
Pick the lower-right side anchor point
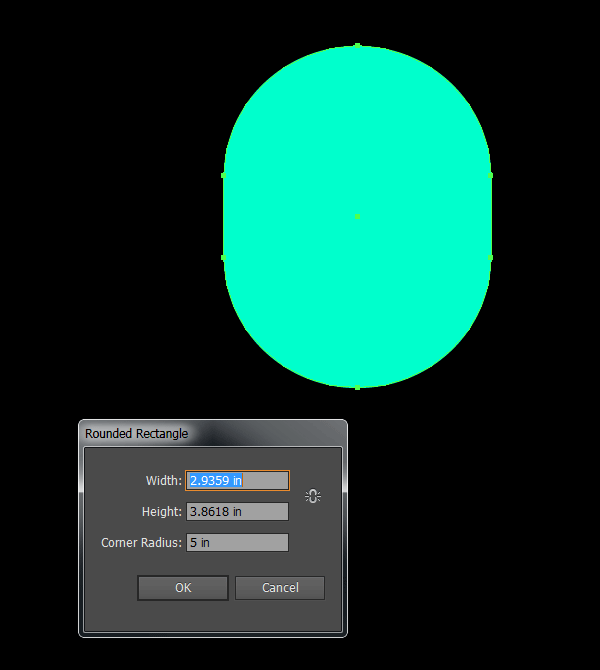pos(491,257)
